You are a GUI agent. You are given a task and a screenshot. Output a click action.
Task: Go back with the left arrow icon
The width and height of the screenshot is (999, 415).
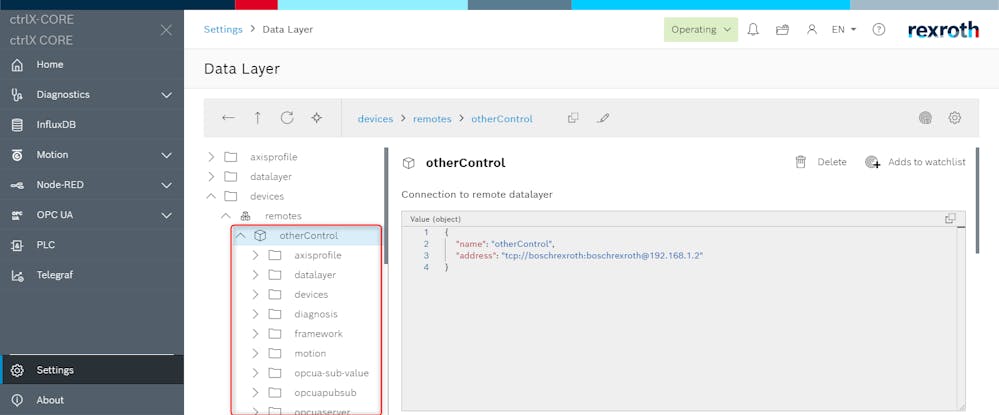[x=228, y=118]
